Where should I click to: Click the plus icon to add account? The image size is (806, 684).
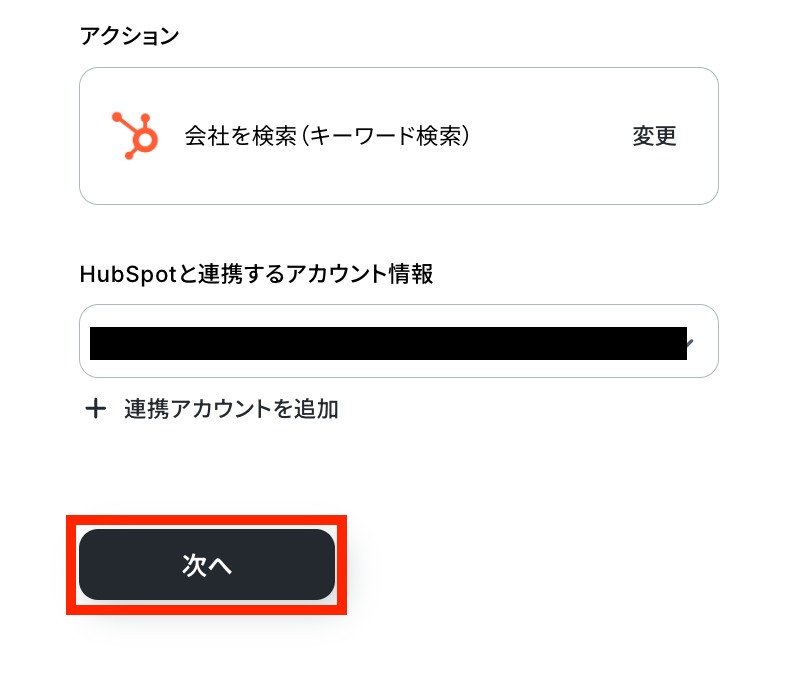coord(96,409)
